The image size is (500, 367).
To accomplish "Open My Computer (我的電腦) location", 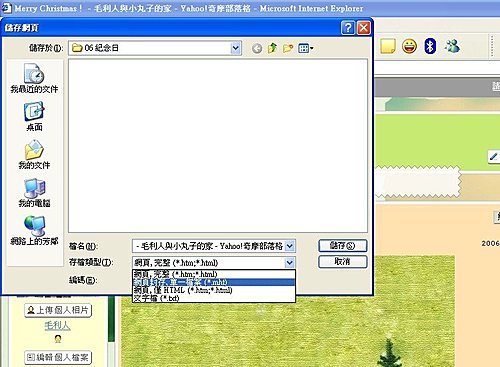I will 34,193.
